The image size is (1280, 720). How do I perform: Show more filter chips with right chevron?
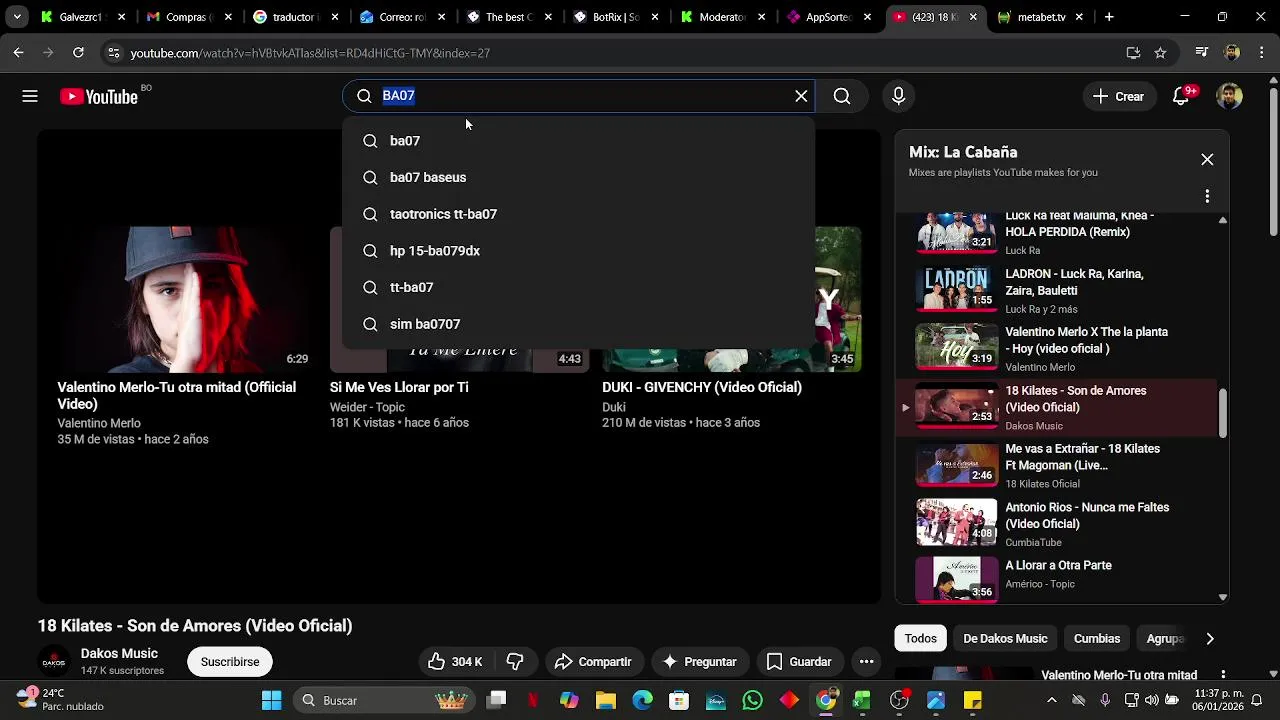click(x=1210, y=638)
